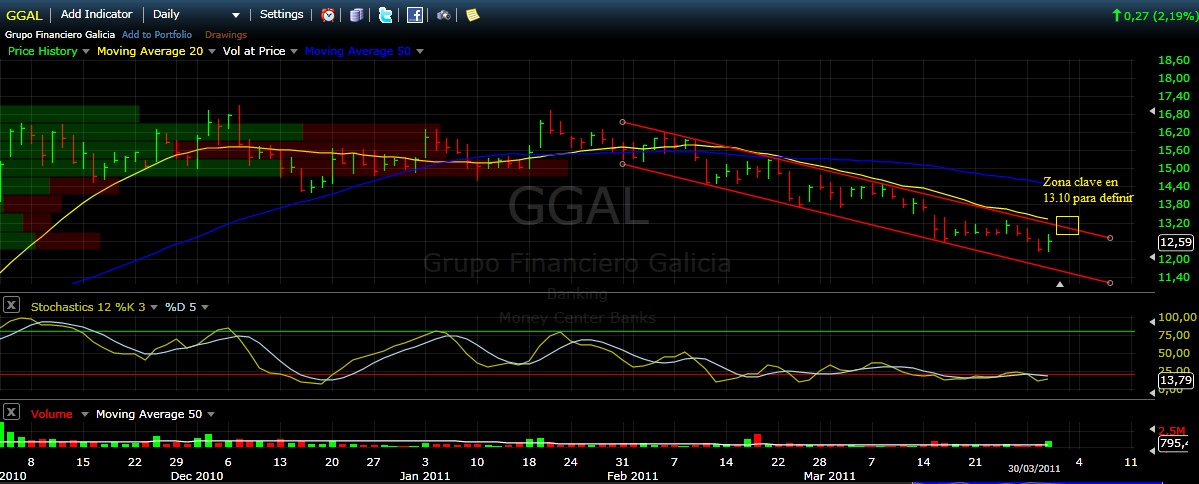This screenshot has height=484, width=1199.
Task: Expand Moving Average 50 dropdown arrow in price panel
Action: 419,51
